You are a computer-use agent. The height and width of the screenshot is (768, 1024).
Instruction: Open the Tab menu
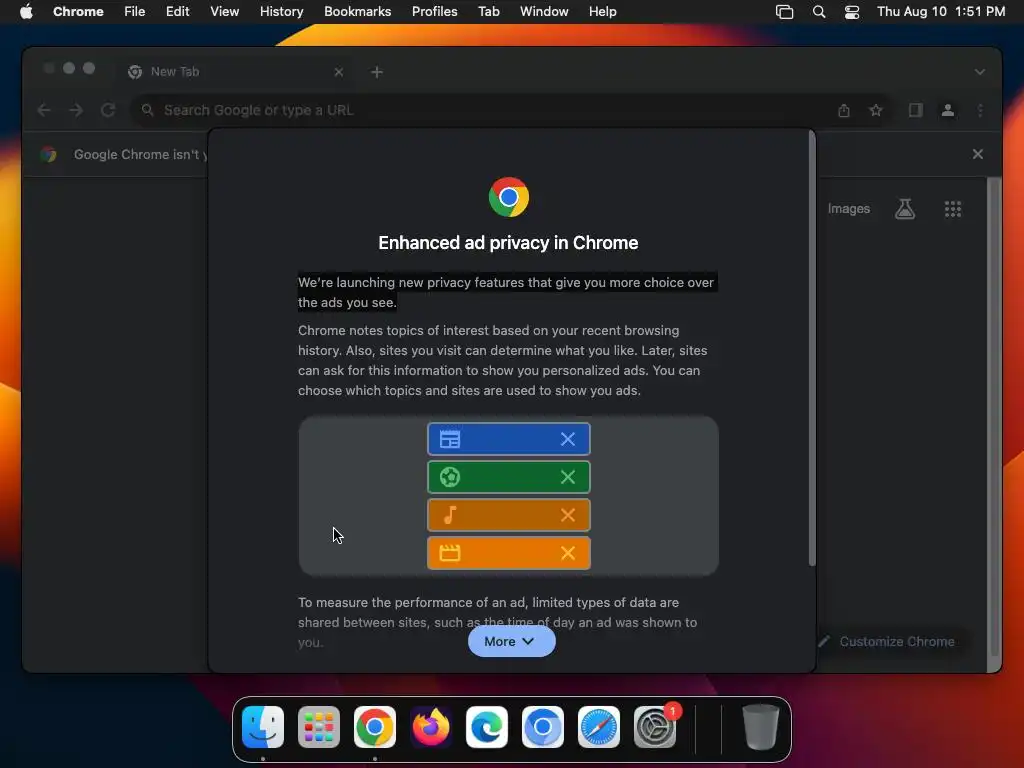click(x=488, y=11)
